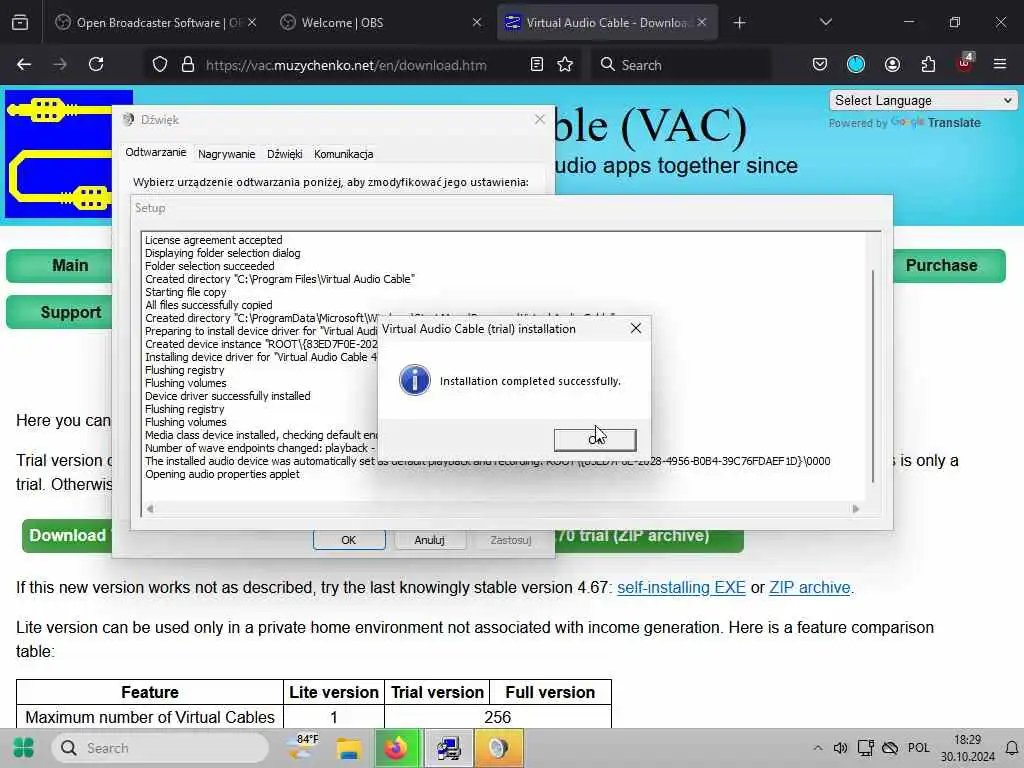Click the site security padlock icon
This screenshot has width=1024, height=768.
point(188,65)
